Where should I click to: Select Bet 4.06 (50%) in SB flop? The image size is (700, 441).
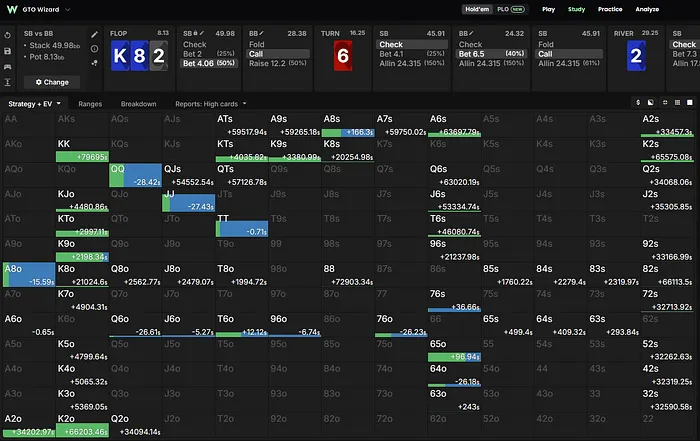(209, 63)
